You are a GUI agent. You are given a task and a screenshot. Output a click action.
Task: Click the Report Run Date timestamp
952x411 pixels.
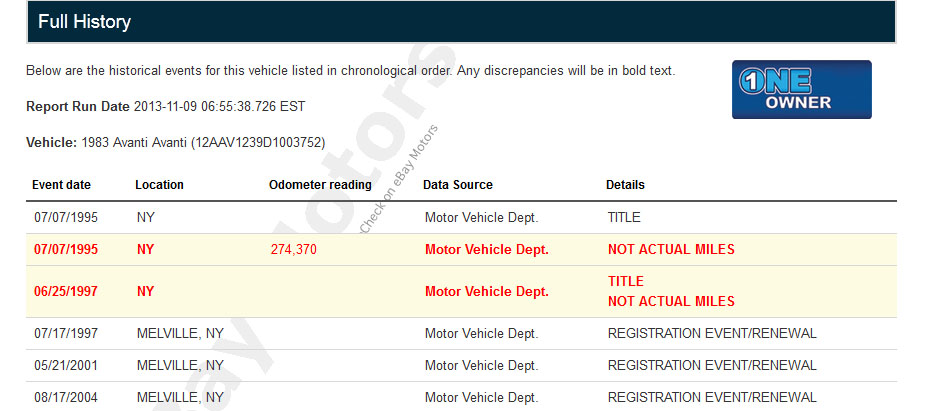click(x=219, y=106)
